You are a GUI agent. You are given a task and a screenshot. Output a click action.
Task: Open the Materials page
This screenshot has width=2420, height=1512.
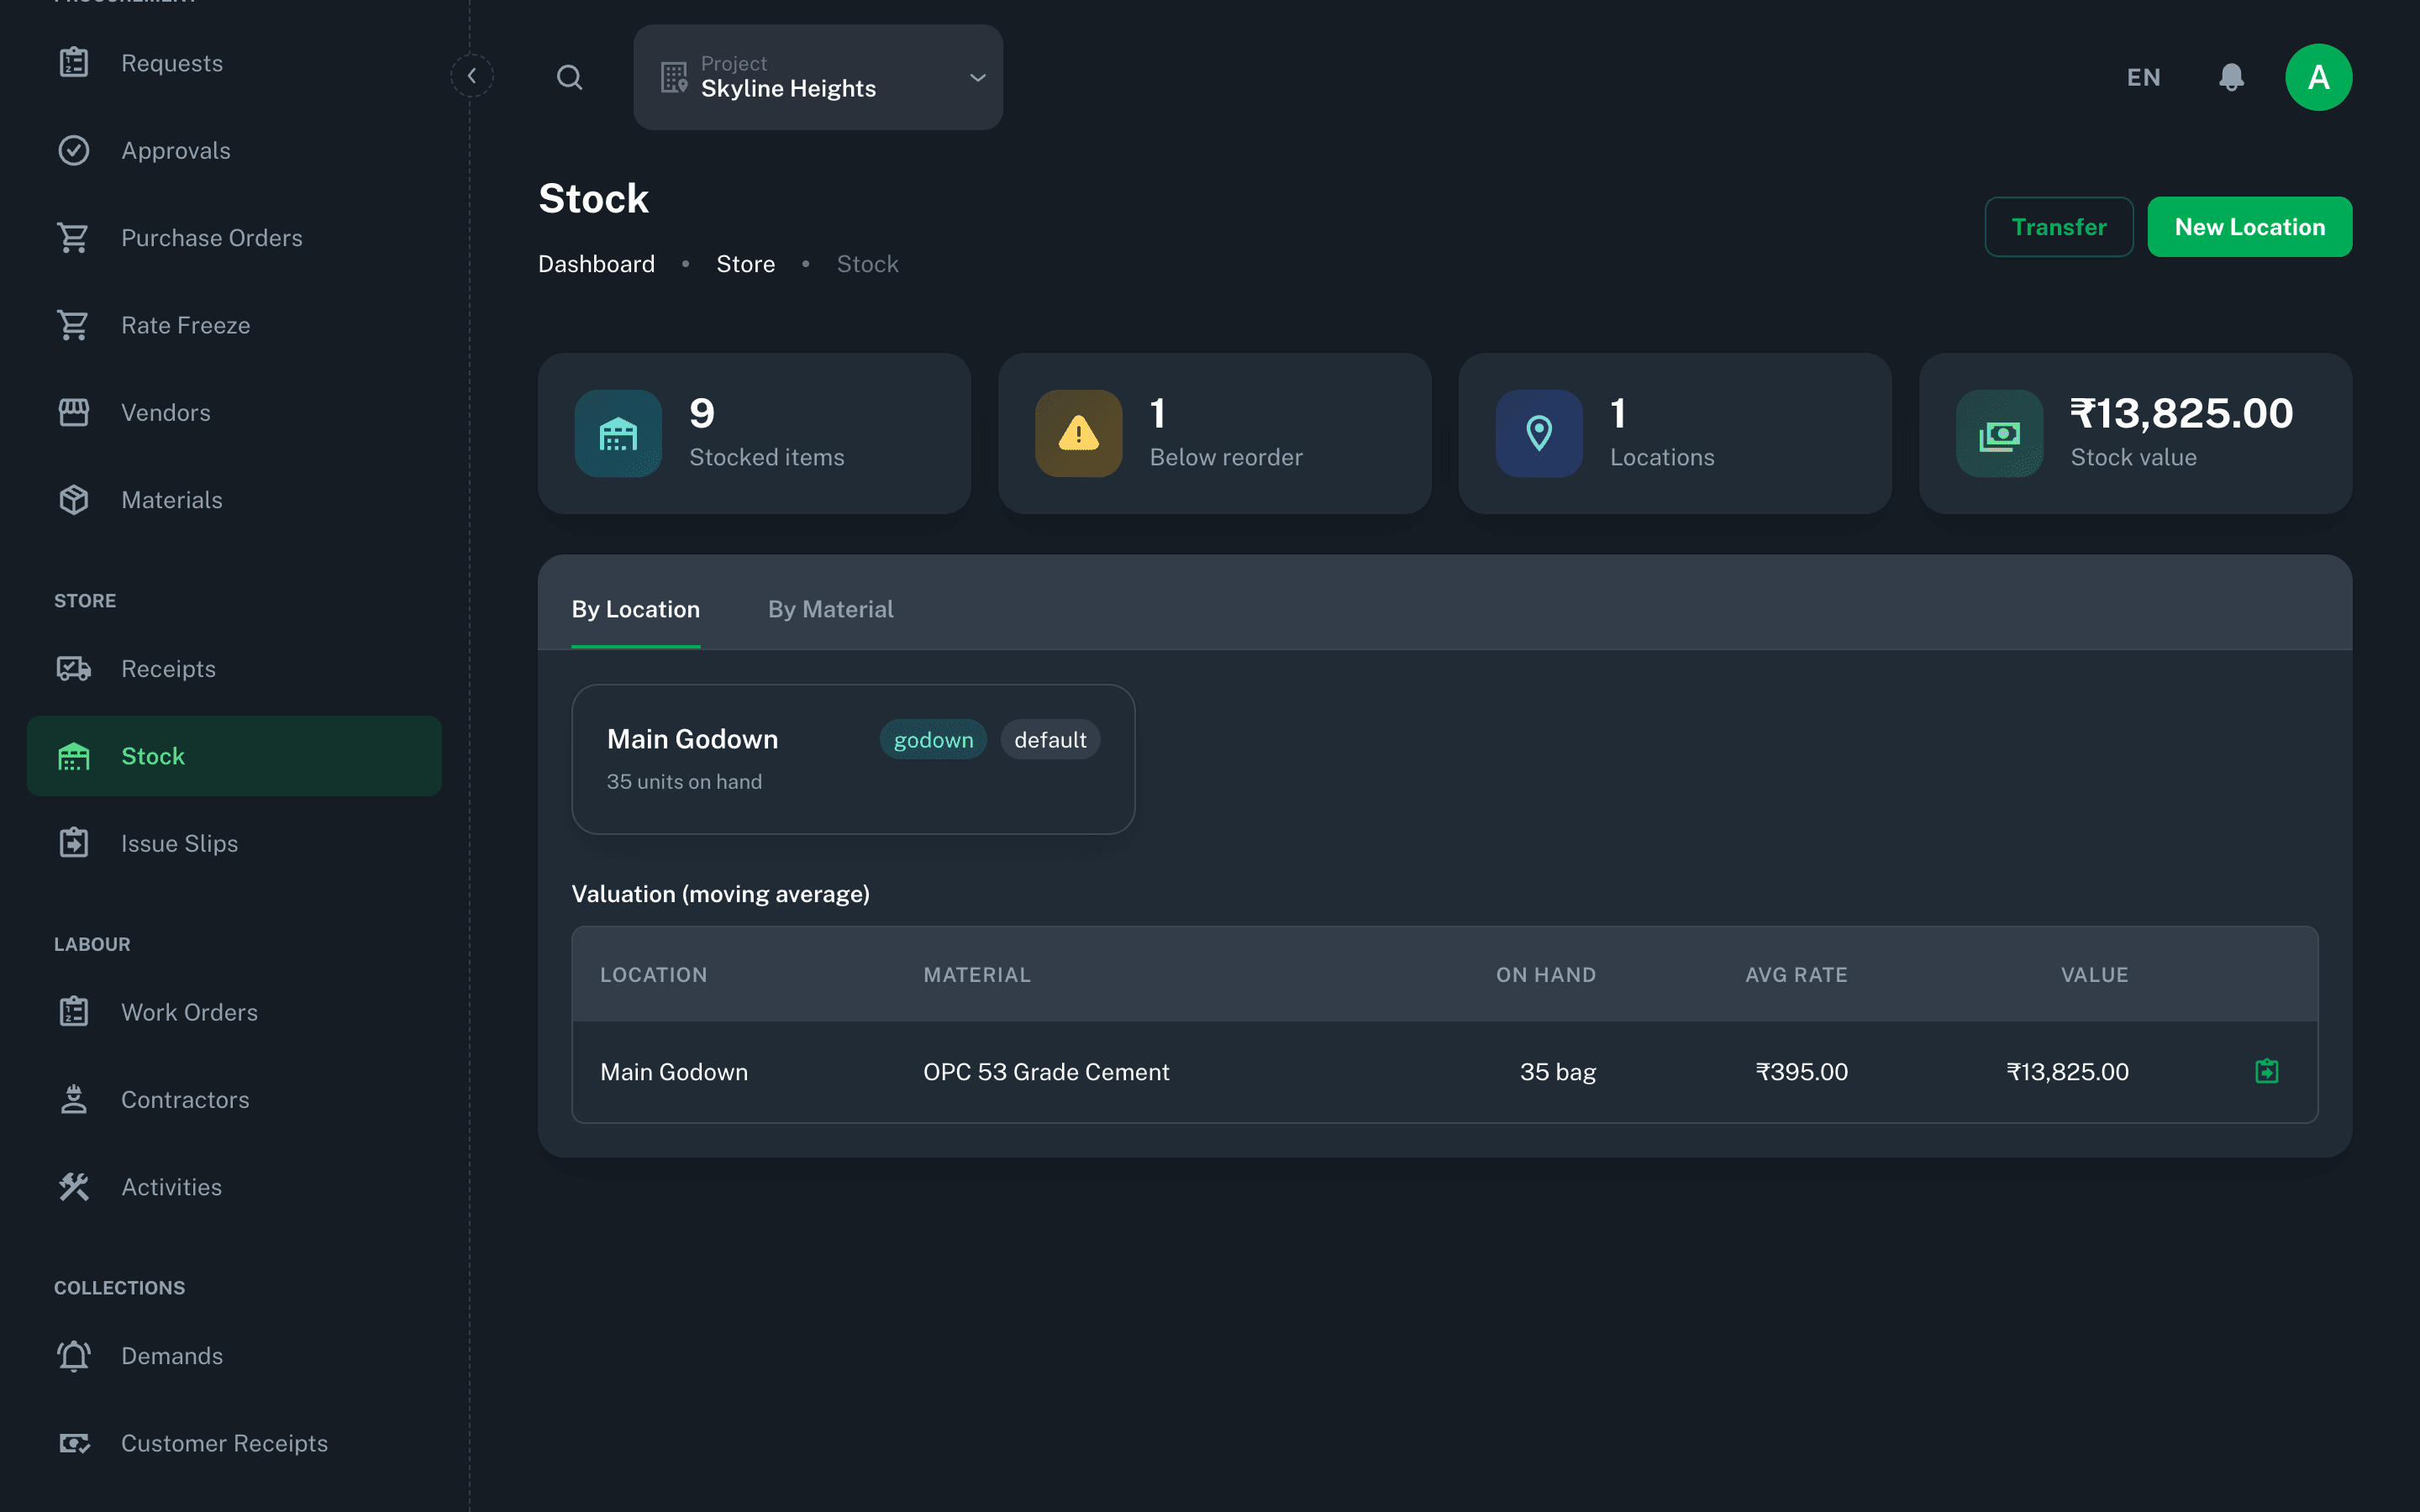pyautogui.click(x=234, y=500)
